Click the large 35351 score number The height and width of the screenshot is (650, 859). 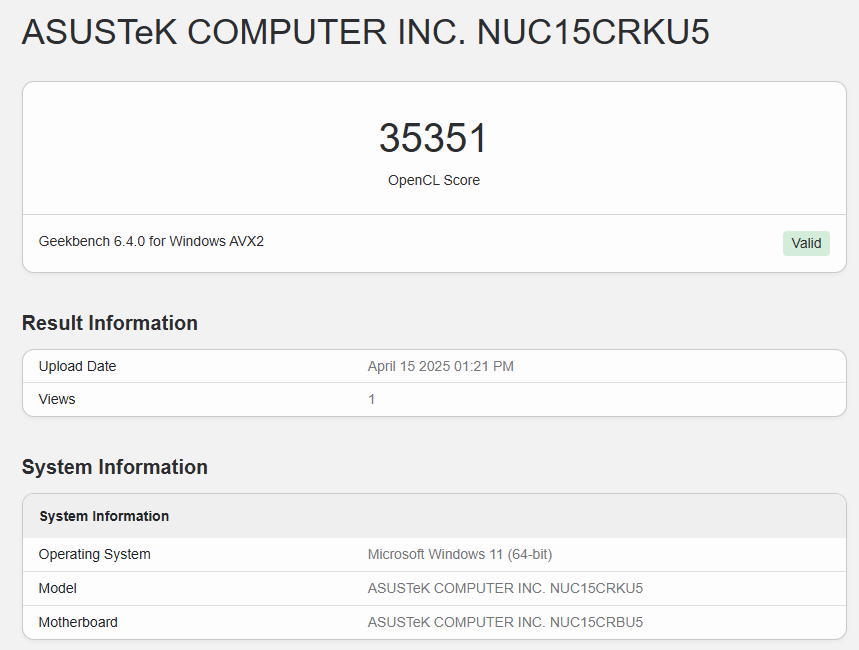(x=433, y=138)
